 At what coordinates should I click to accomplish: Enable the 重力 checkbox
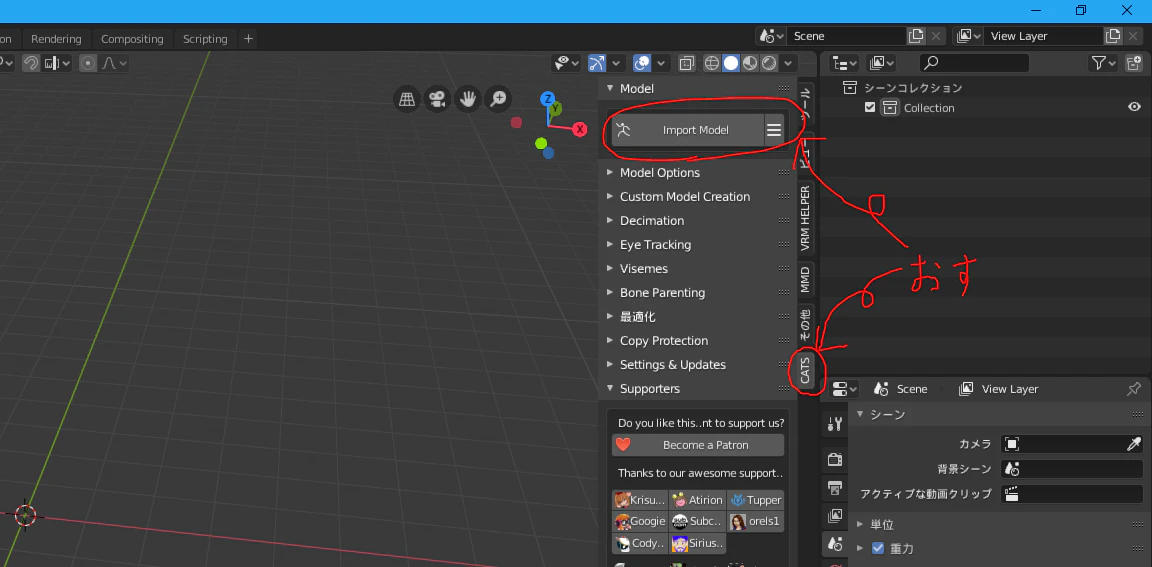click(x=877, y=548)
